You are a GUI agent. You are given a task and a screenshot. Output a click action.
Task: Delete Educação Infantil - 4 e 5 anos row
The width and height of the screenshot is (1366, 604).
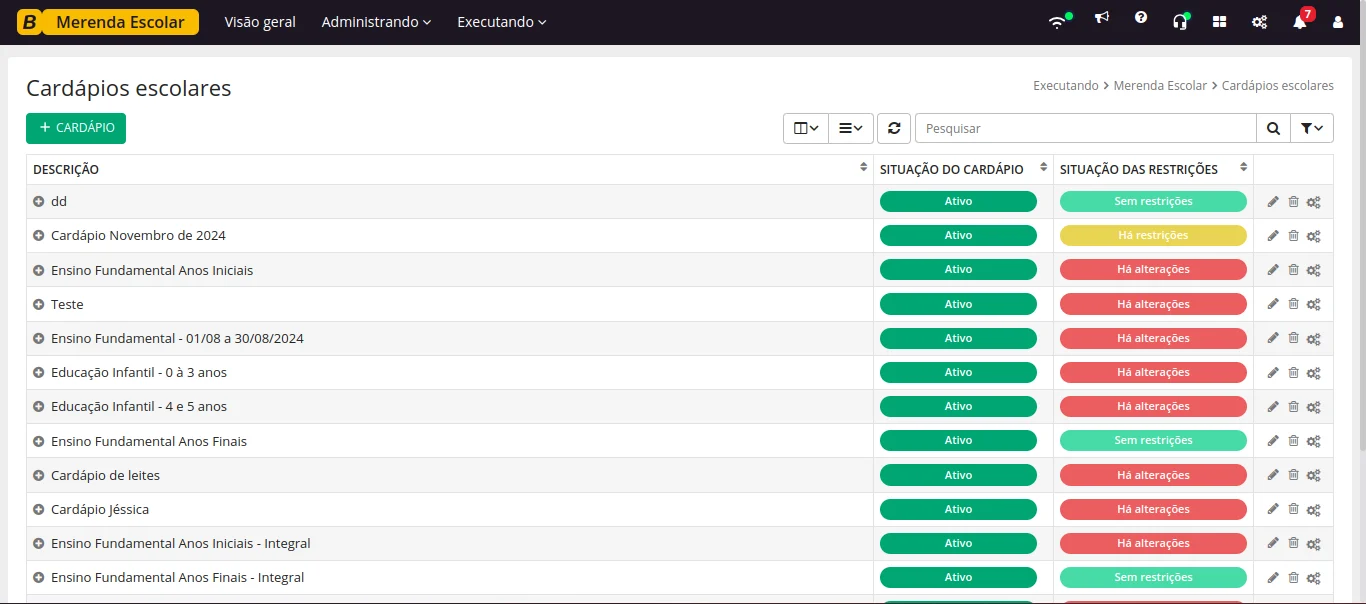tap(1293, 407)
